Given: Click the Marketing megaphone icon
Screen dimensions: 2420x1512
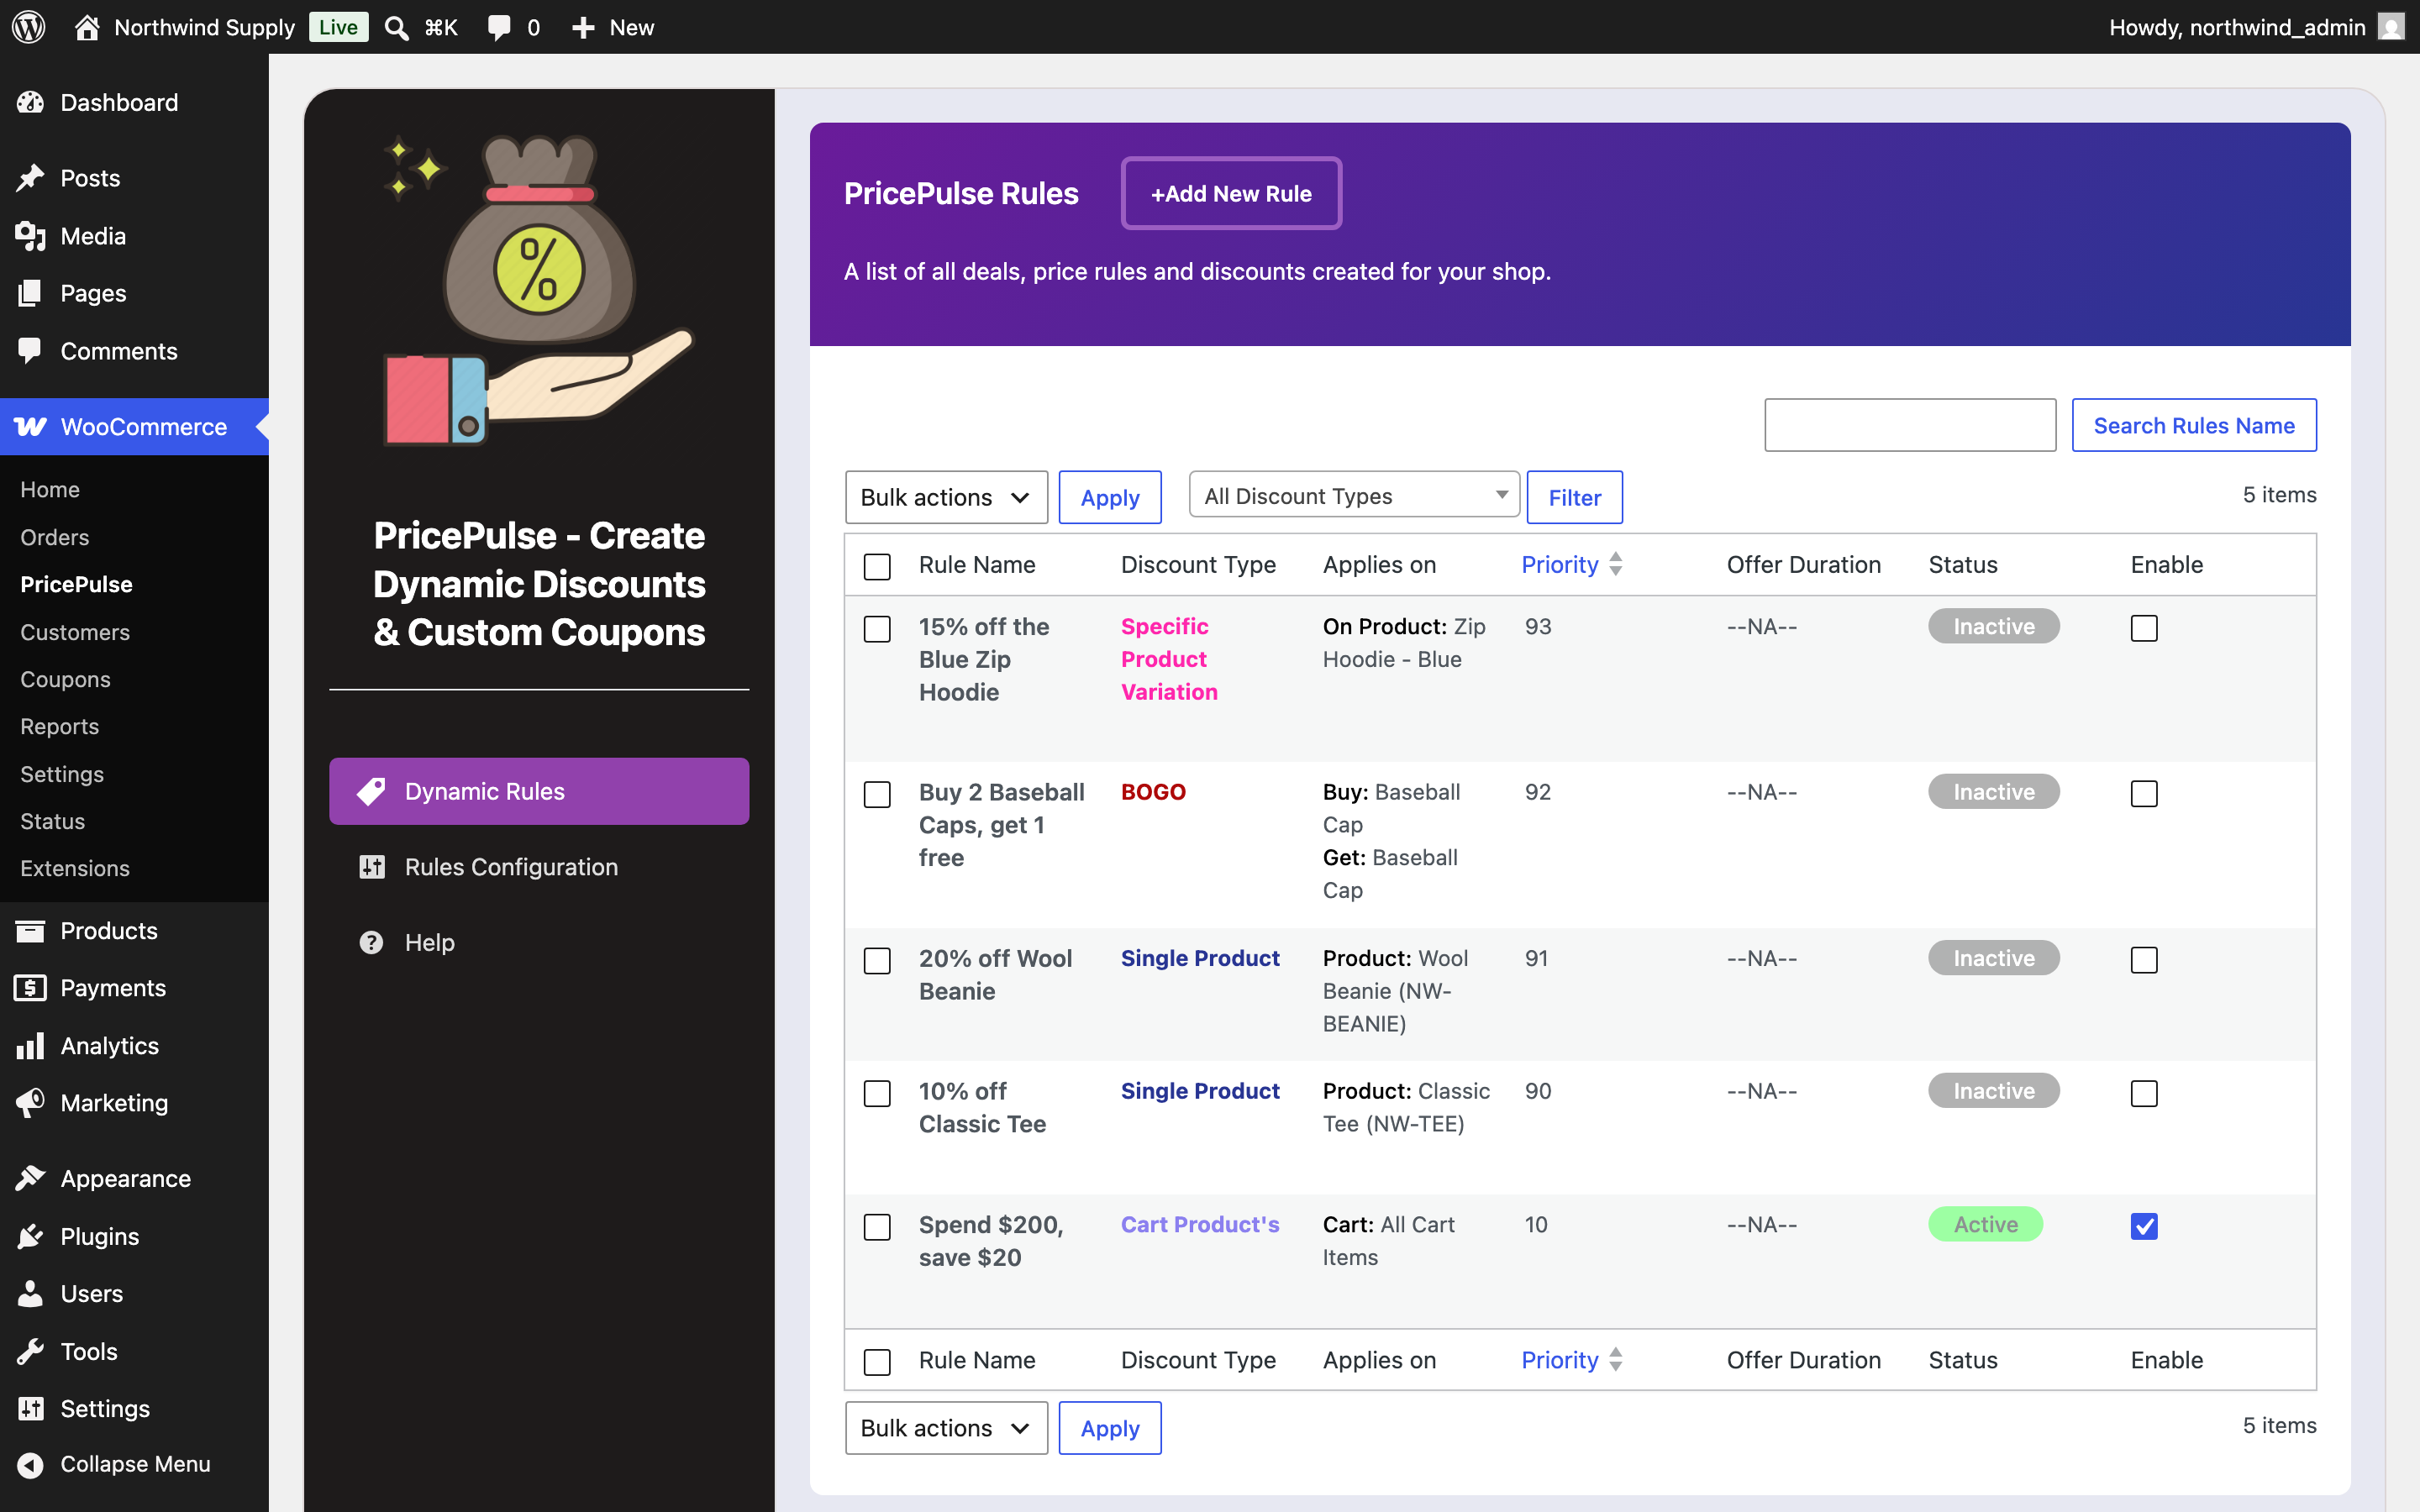Looking at the screenshot, I should click(x=30, y=1103).
